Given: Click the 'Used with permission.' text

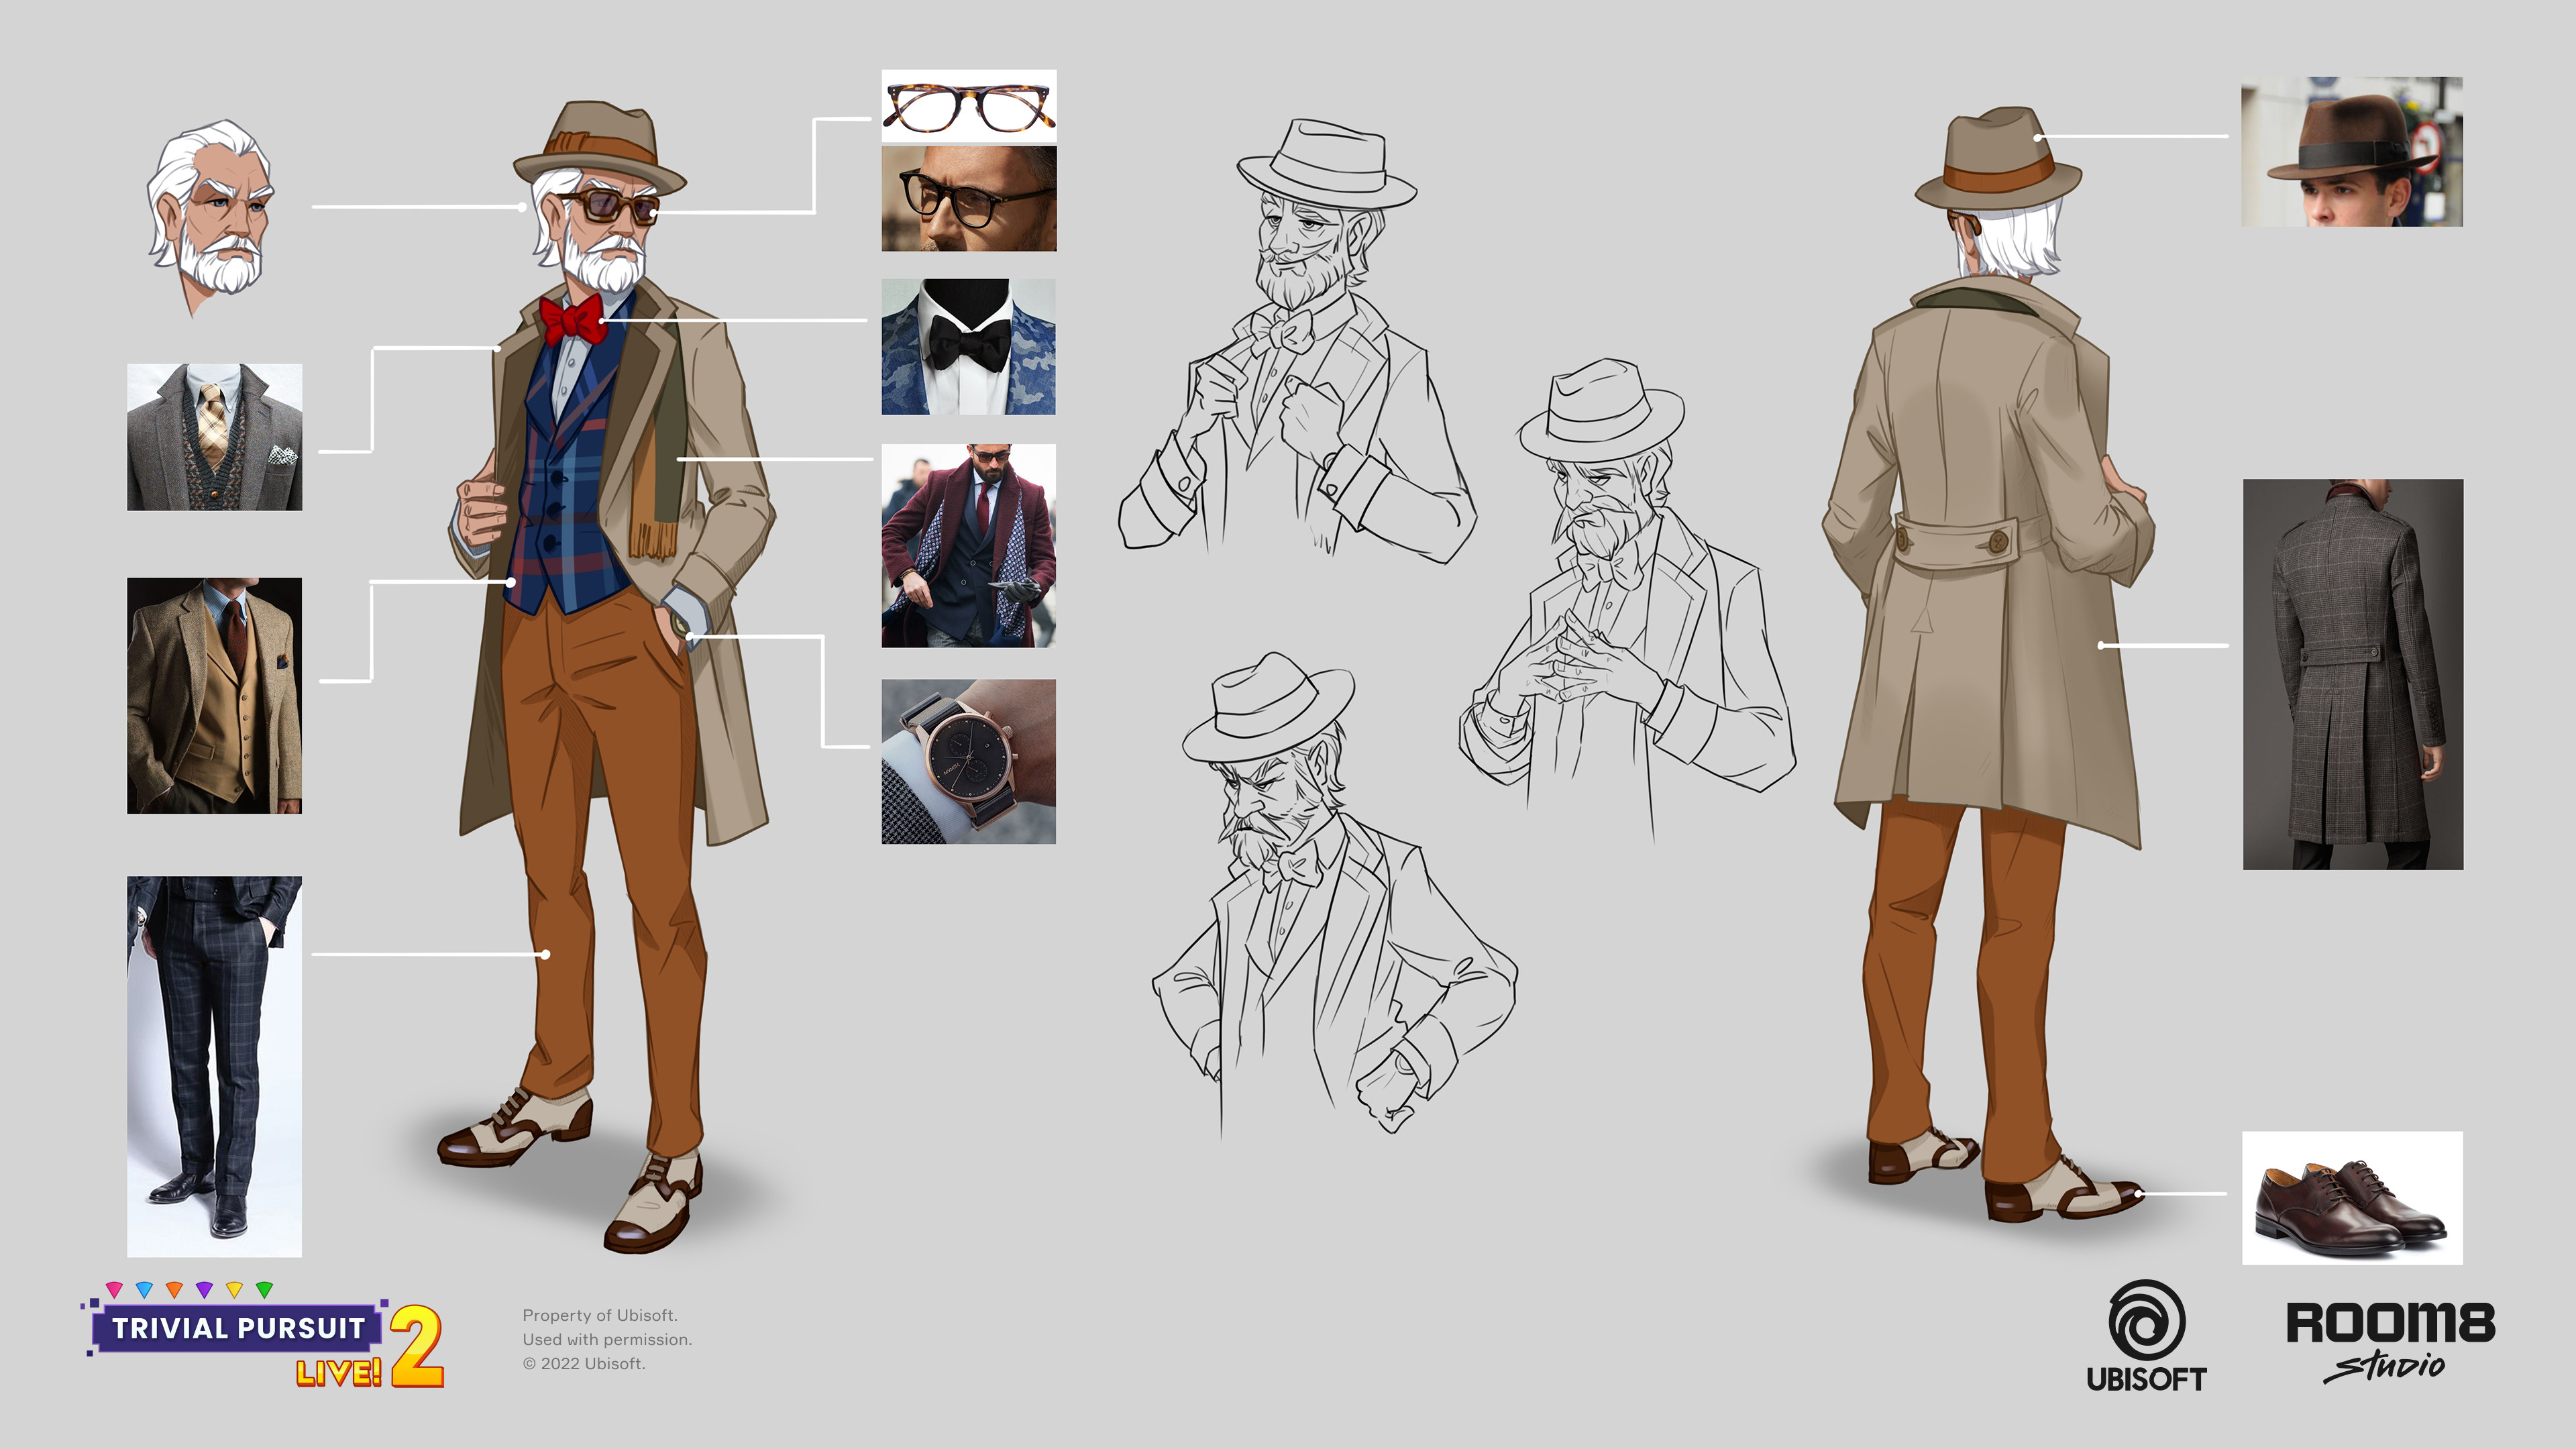Looking at the screenshot, I should coord(607,1339).
